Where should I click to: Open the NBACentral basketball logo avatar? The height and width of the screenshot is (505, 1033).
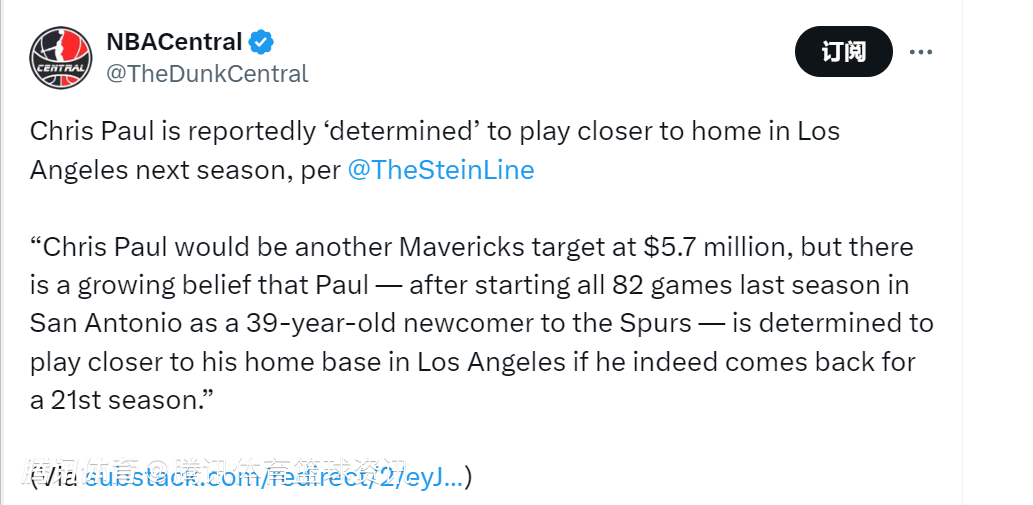61,58
